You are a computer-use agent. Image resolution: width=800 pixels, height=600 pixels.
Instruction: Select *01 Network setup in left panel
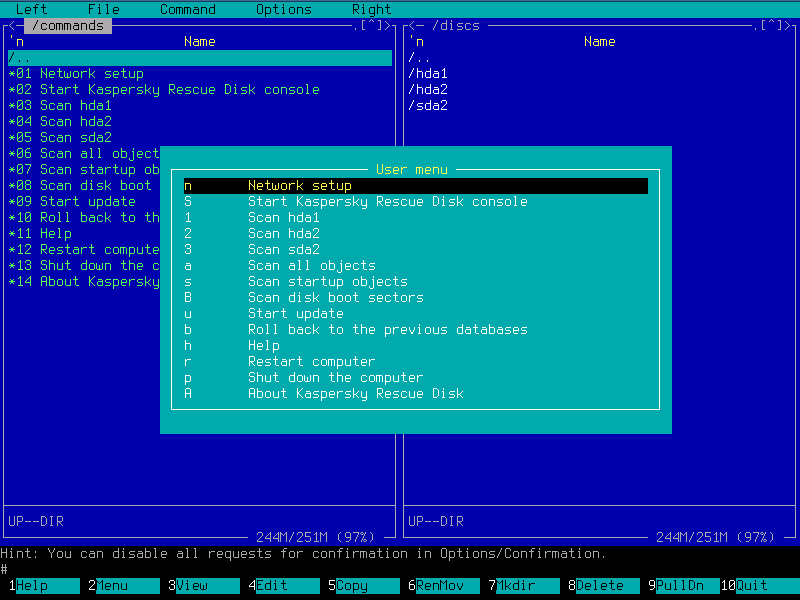(76, 73)
